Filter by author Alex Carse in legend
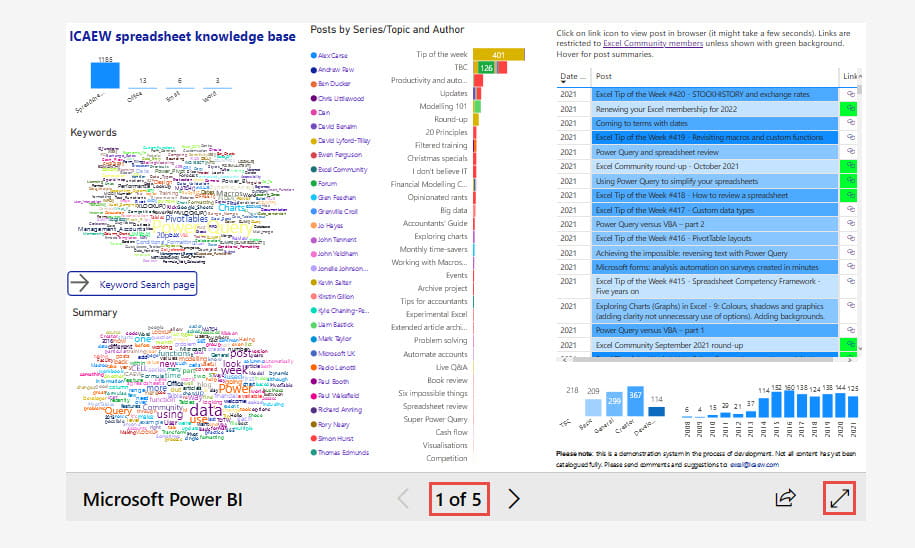915x548 pixels. coord(334,56)
